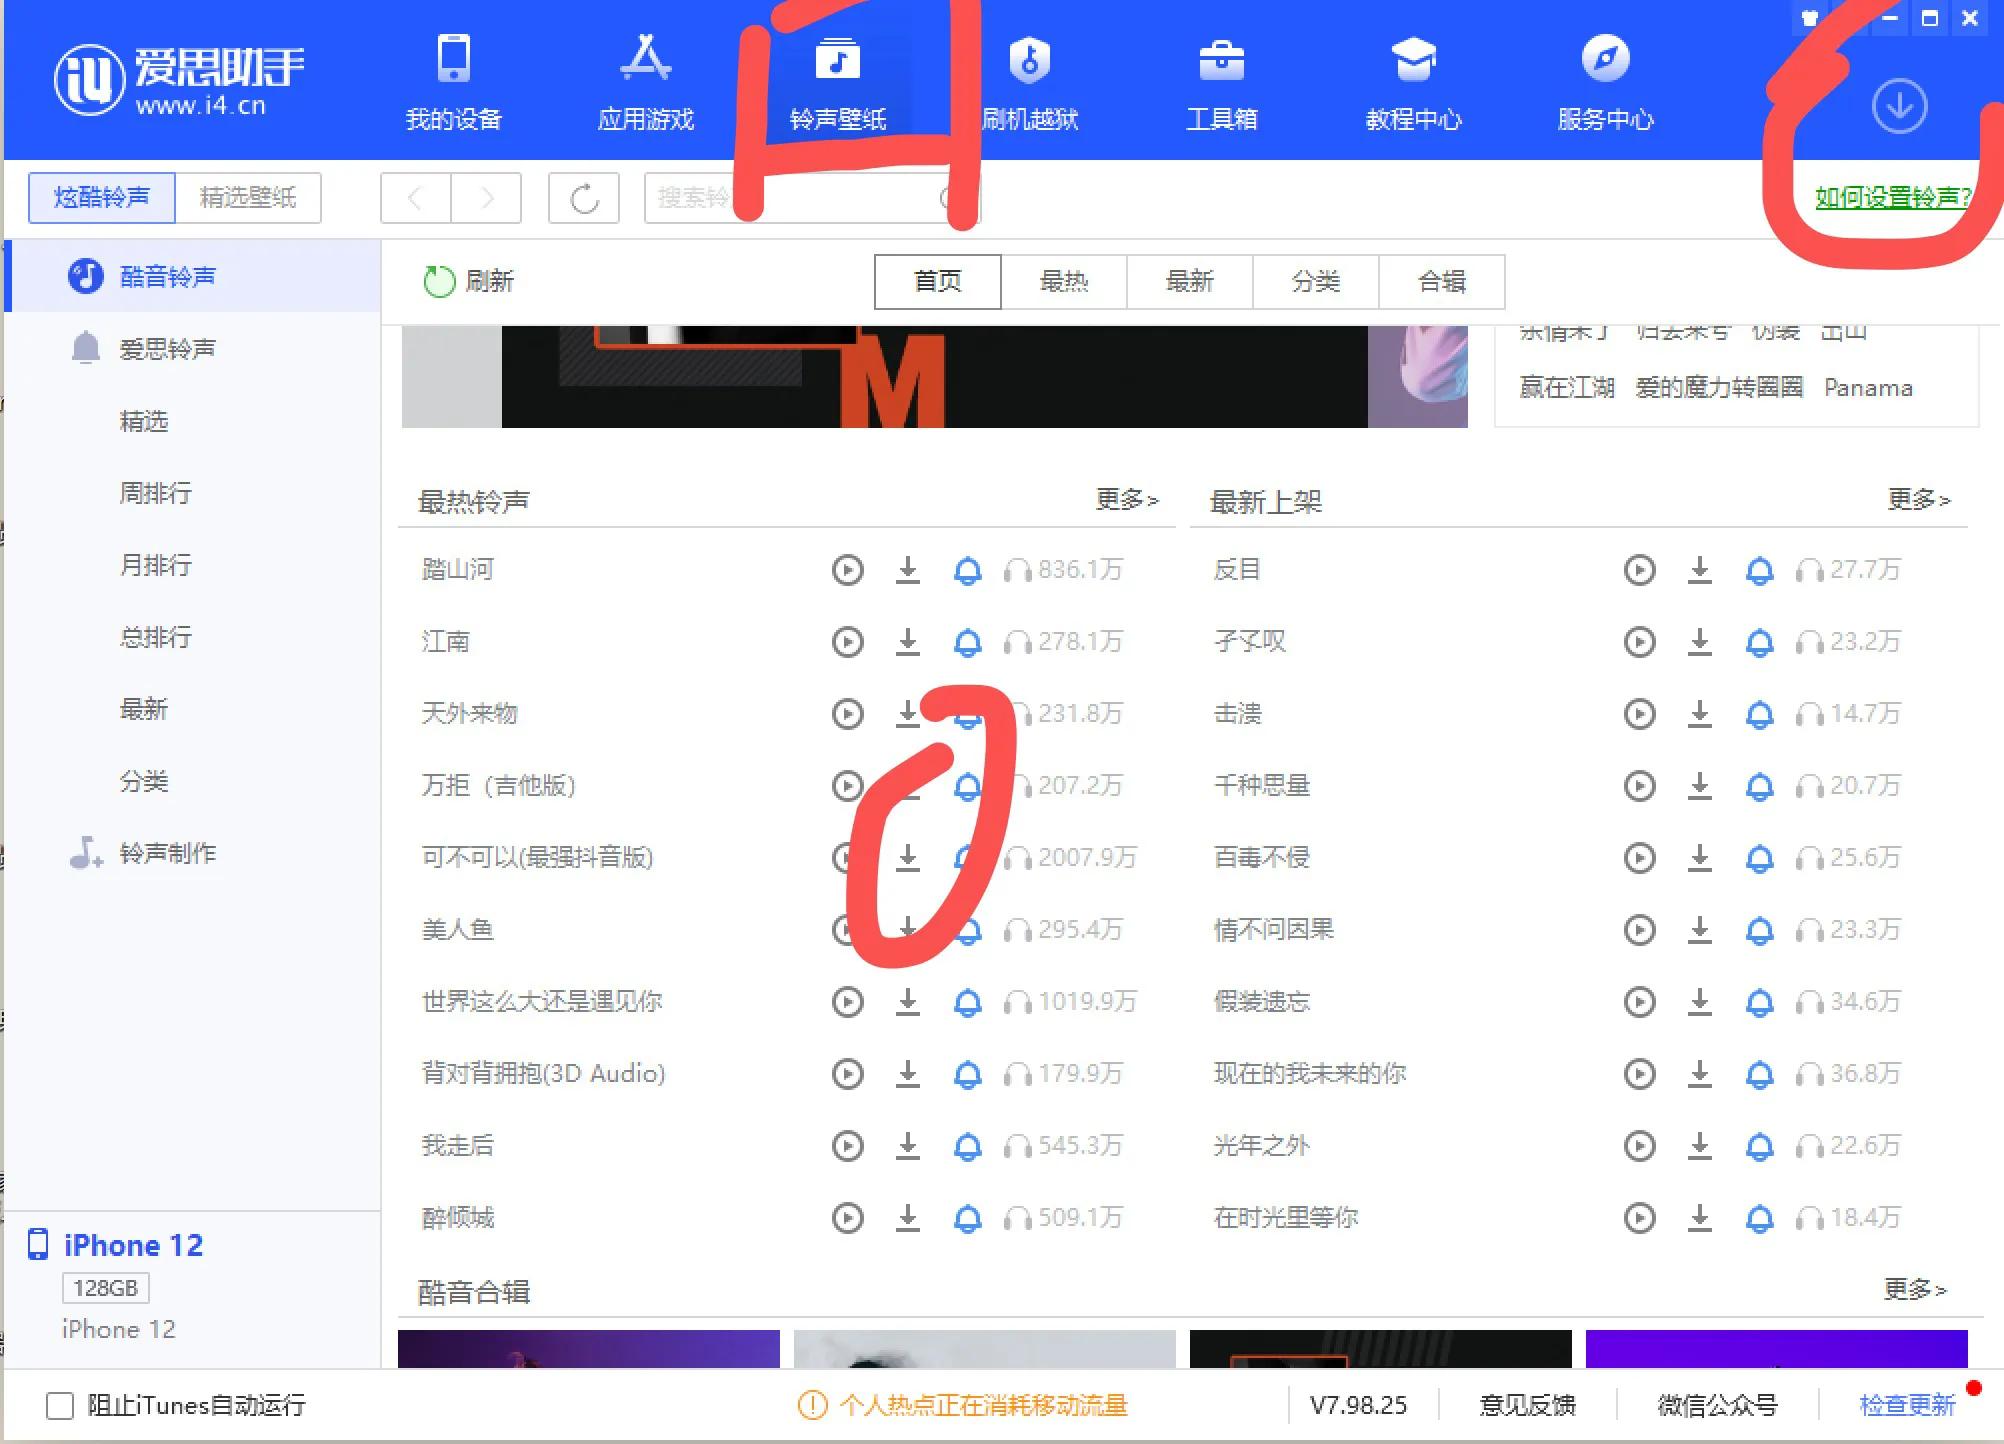Viewport: 2004px width, 1444px height.
Task: Open 周排行 weekly ranking in sidebar
Action: [x=155, y=493]
